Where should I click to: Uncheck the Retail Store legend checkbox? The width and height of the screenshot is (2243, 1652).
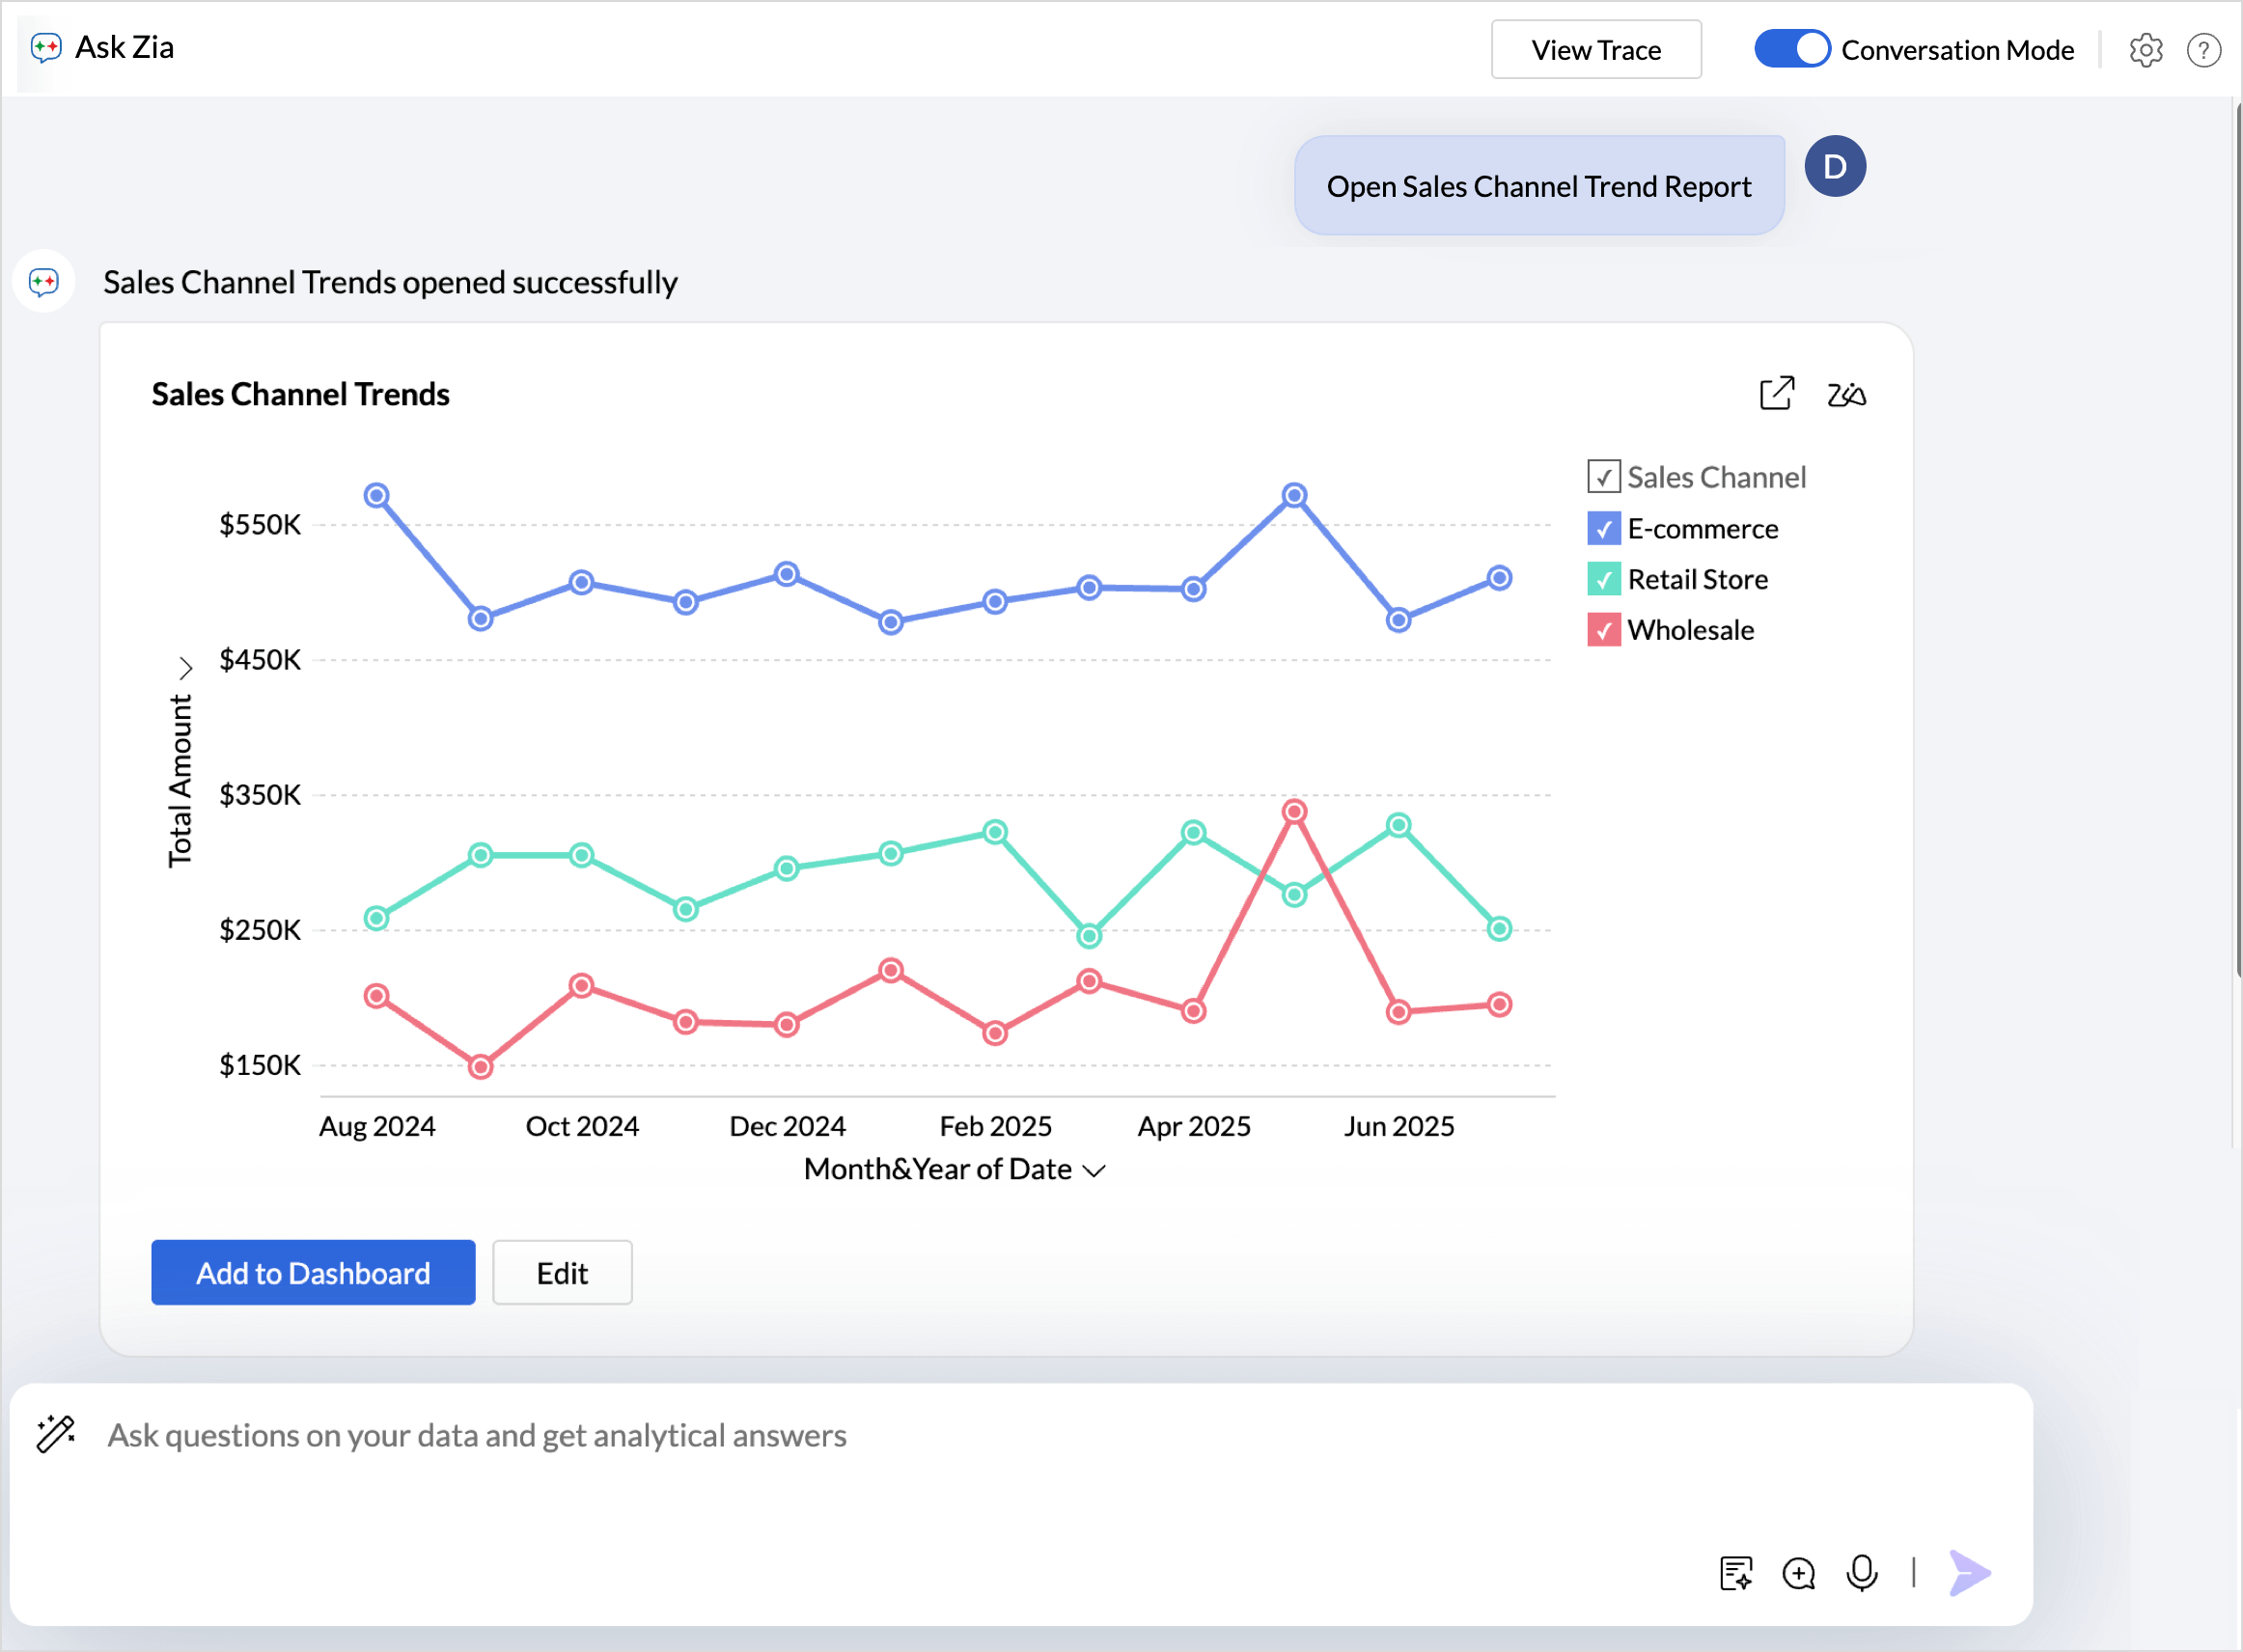pyautogui.click(x=1603, y=580)
